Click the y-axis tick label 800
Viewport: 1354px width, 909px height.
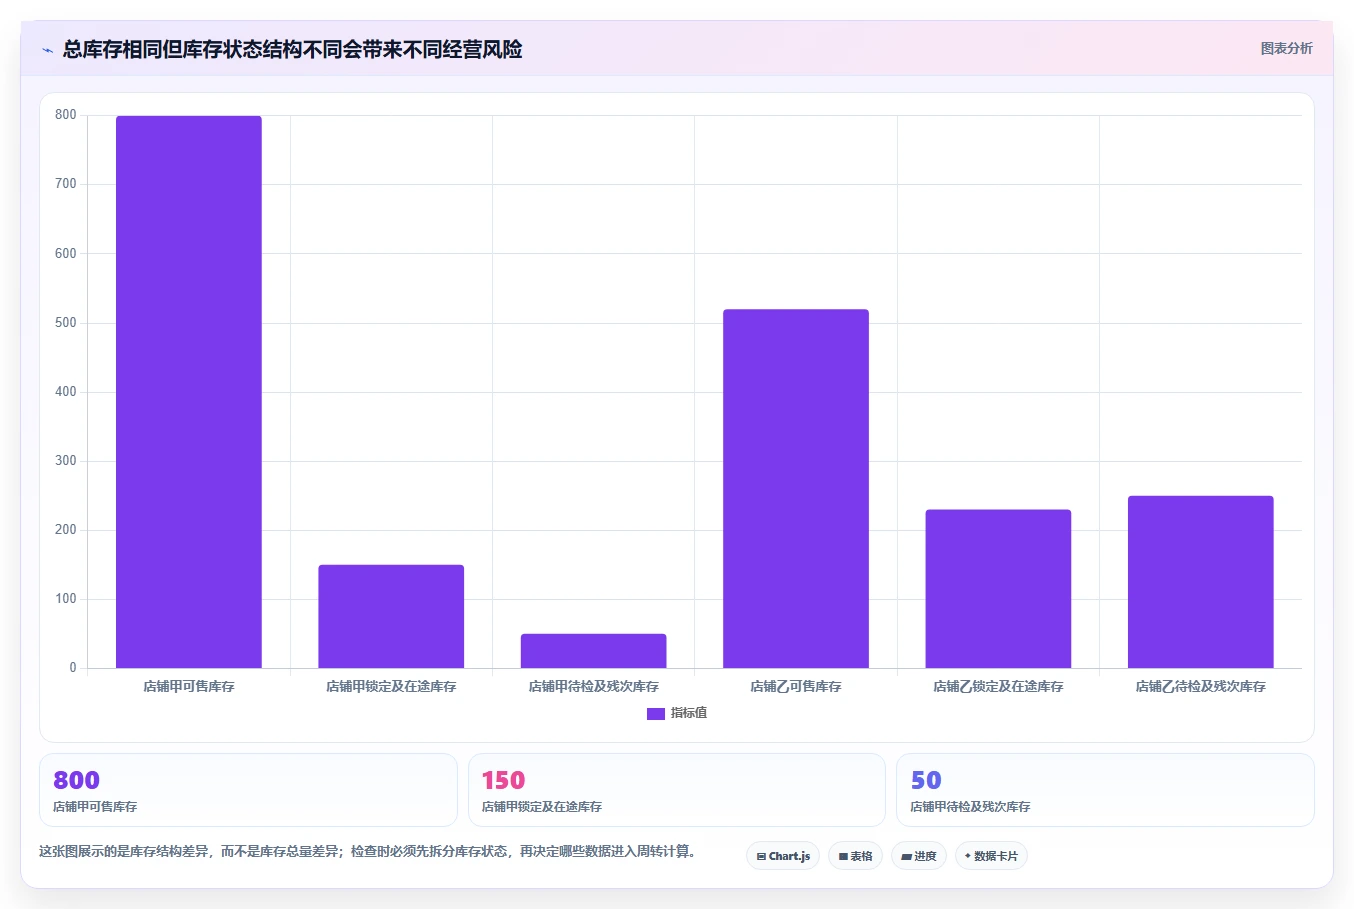pos(66,115)
